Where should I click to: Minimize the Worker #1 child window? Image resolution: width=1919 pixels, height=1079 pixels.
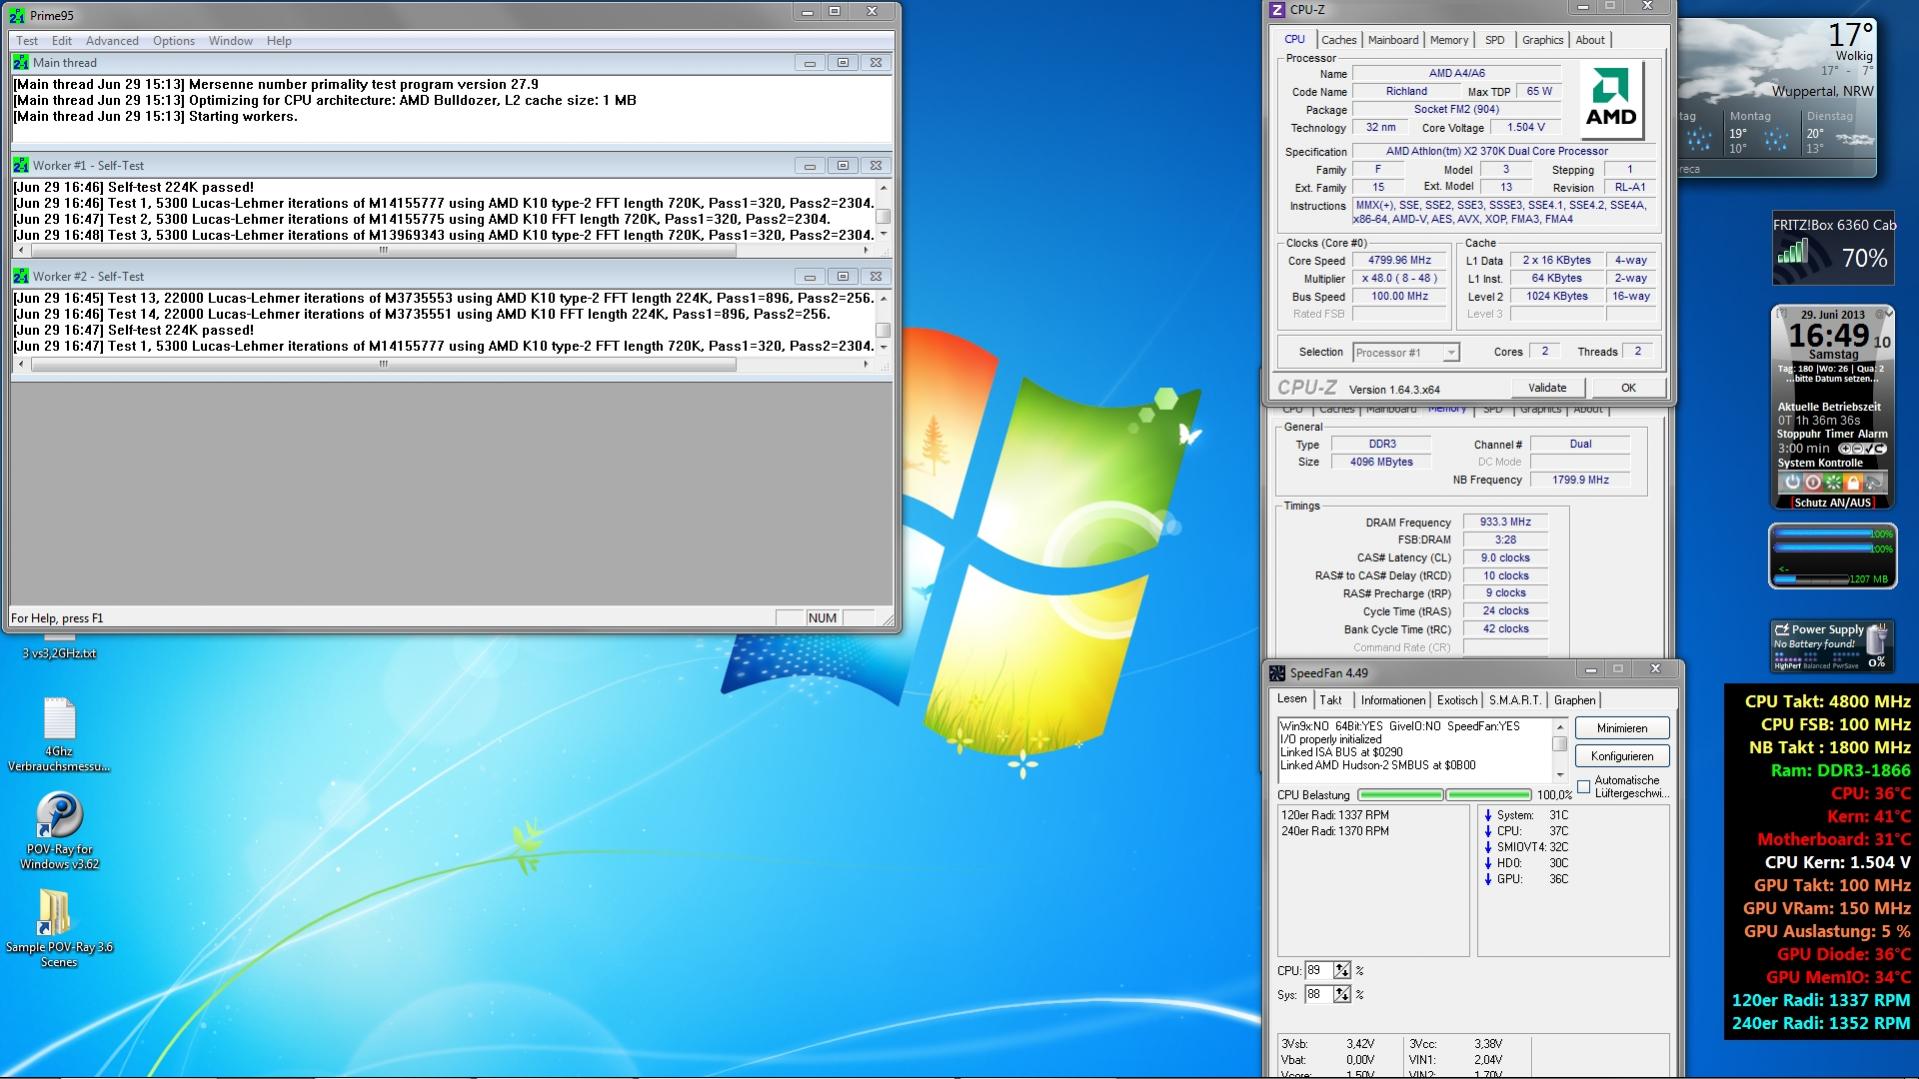tap(810, 165)
